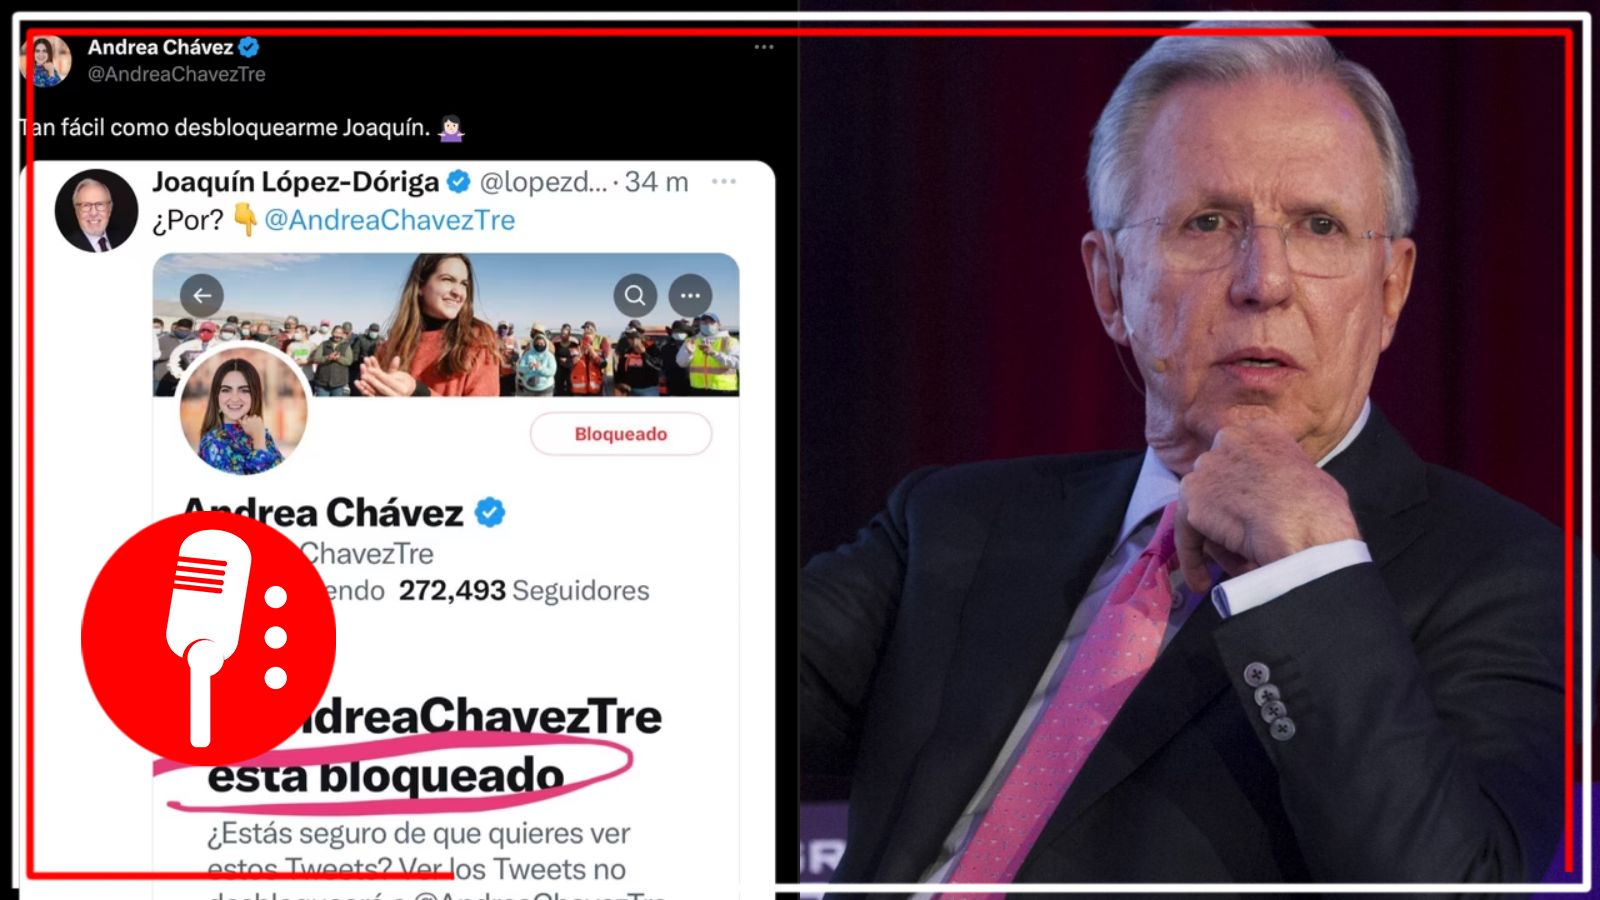Open the three-dot menu on Andrea Chávez's tweet
Screen dimensions: 1600x900
pos(764,47)
